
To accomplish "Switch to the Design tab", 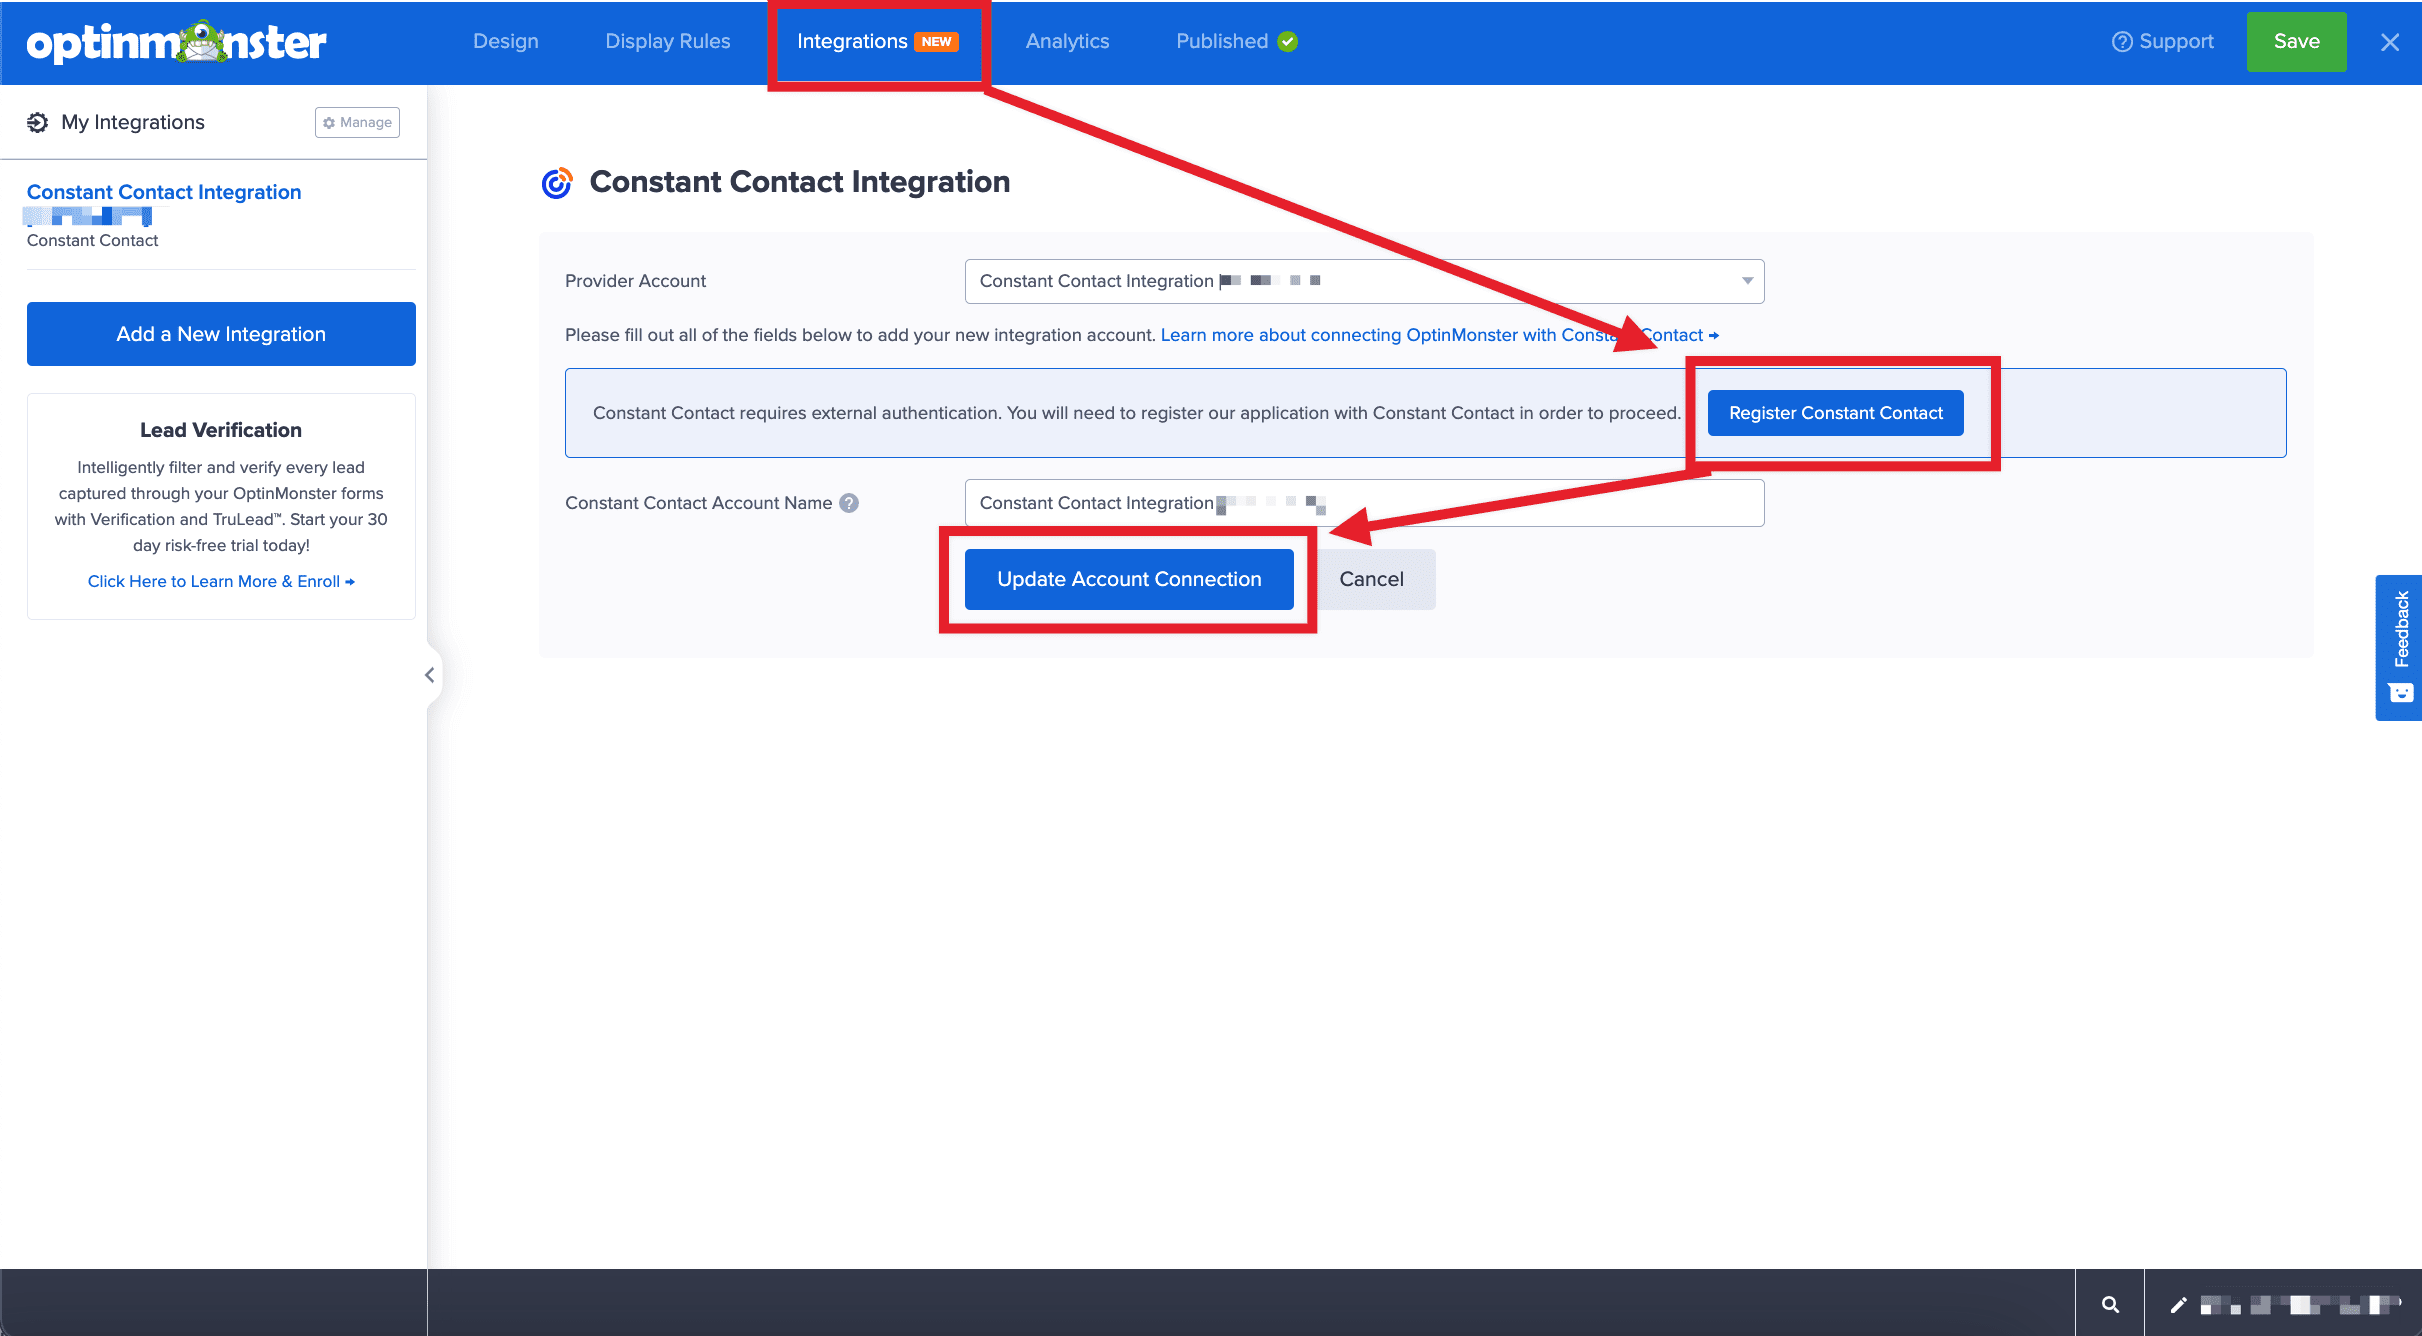I will (505, 41).
